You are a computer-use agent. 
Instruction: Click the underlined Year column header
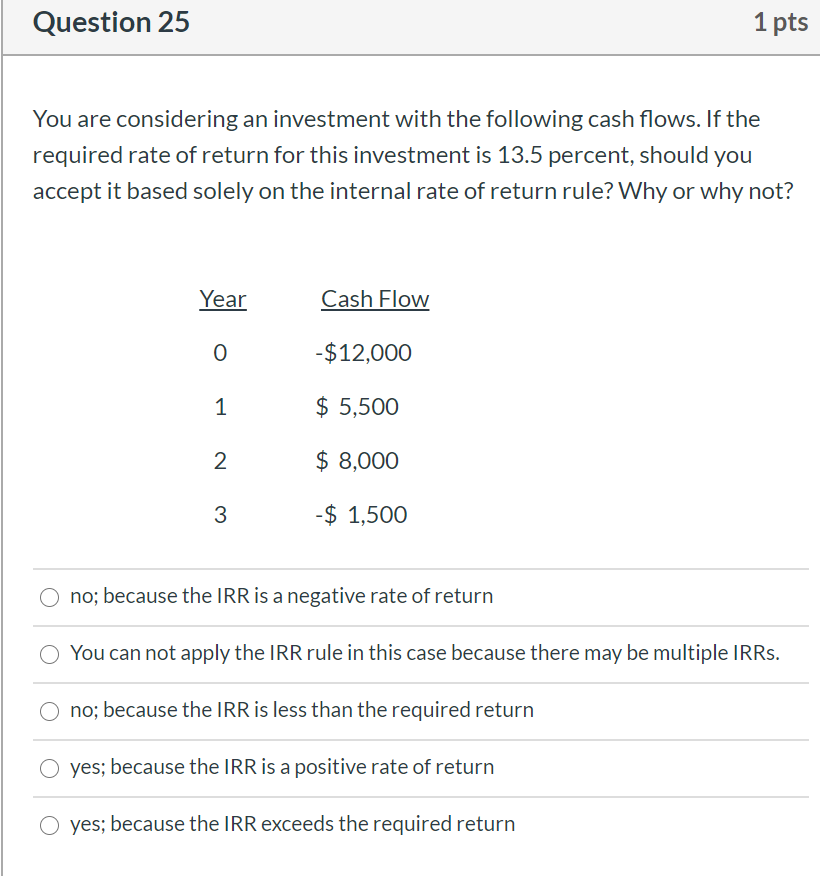223,299
